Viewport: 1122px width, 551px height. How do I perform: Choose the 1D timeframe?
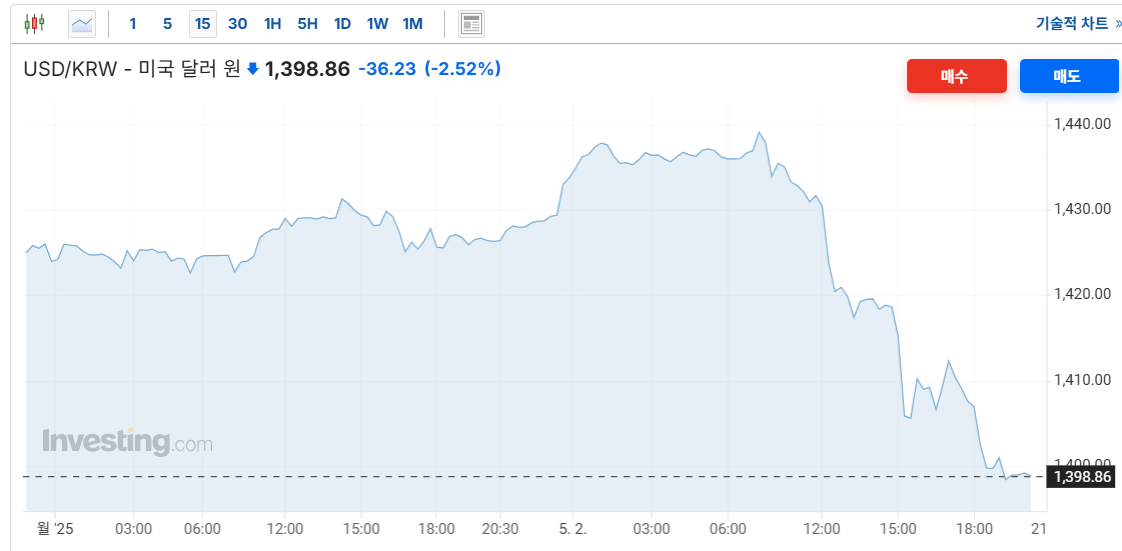[342, 24]
